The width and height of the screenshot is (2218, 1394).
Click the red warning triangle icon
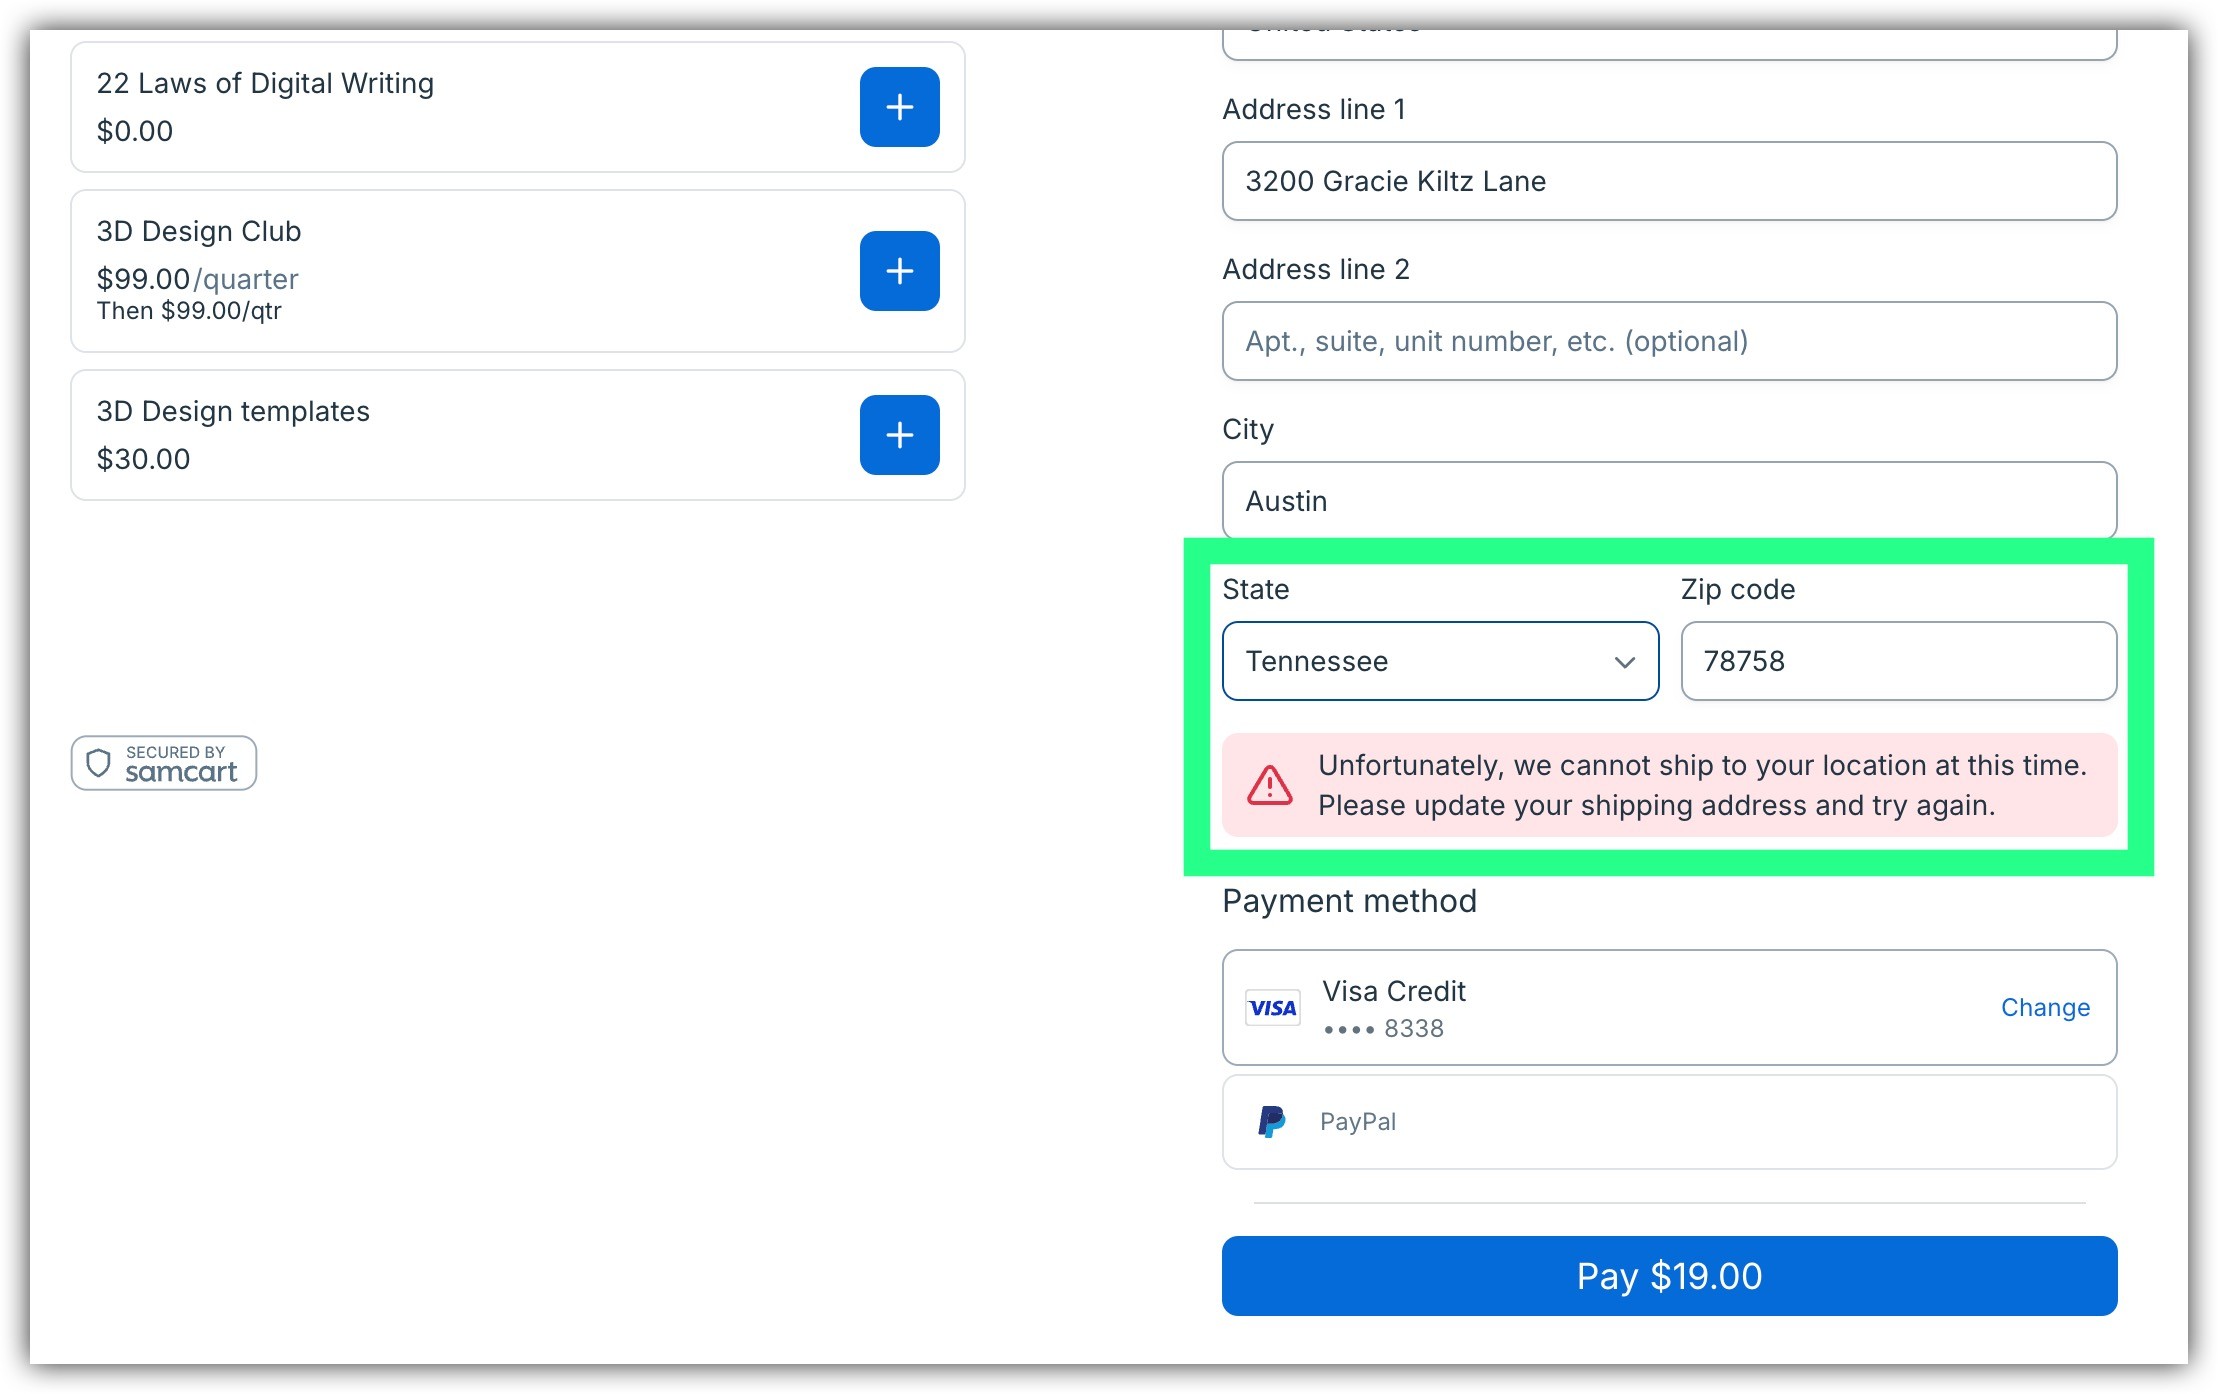(1270, 785)
